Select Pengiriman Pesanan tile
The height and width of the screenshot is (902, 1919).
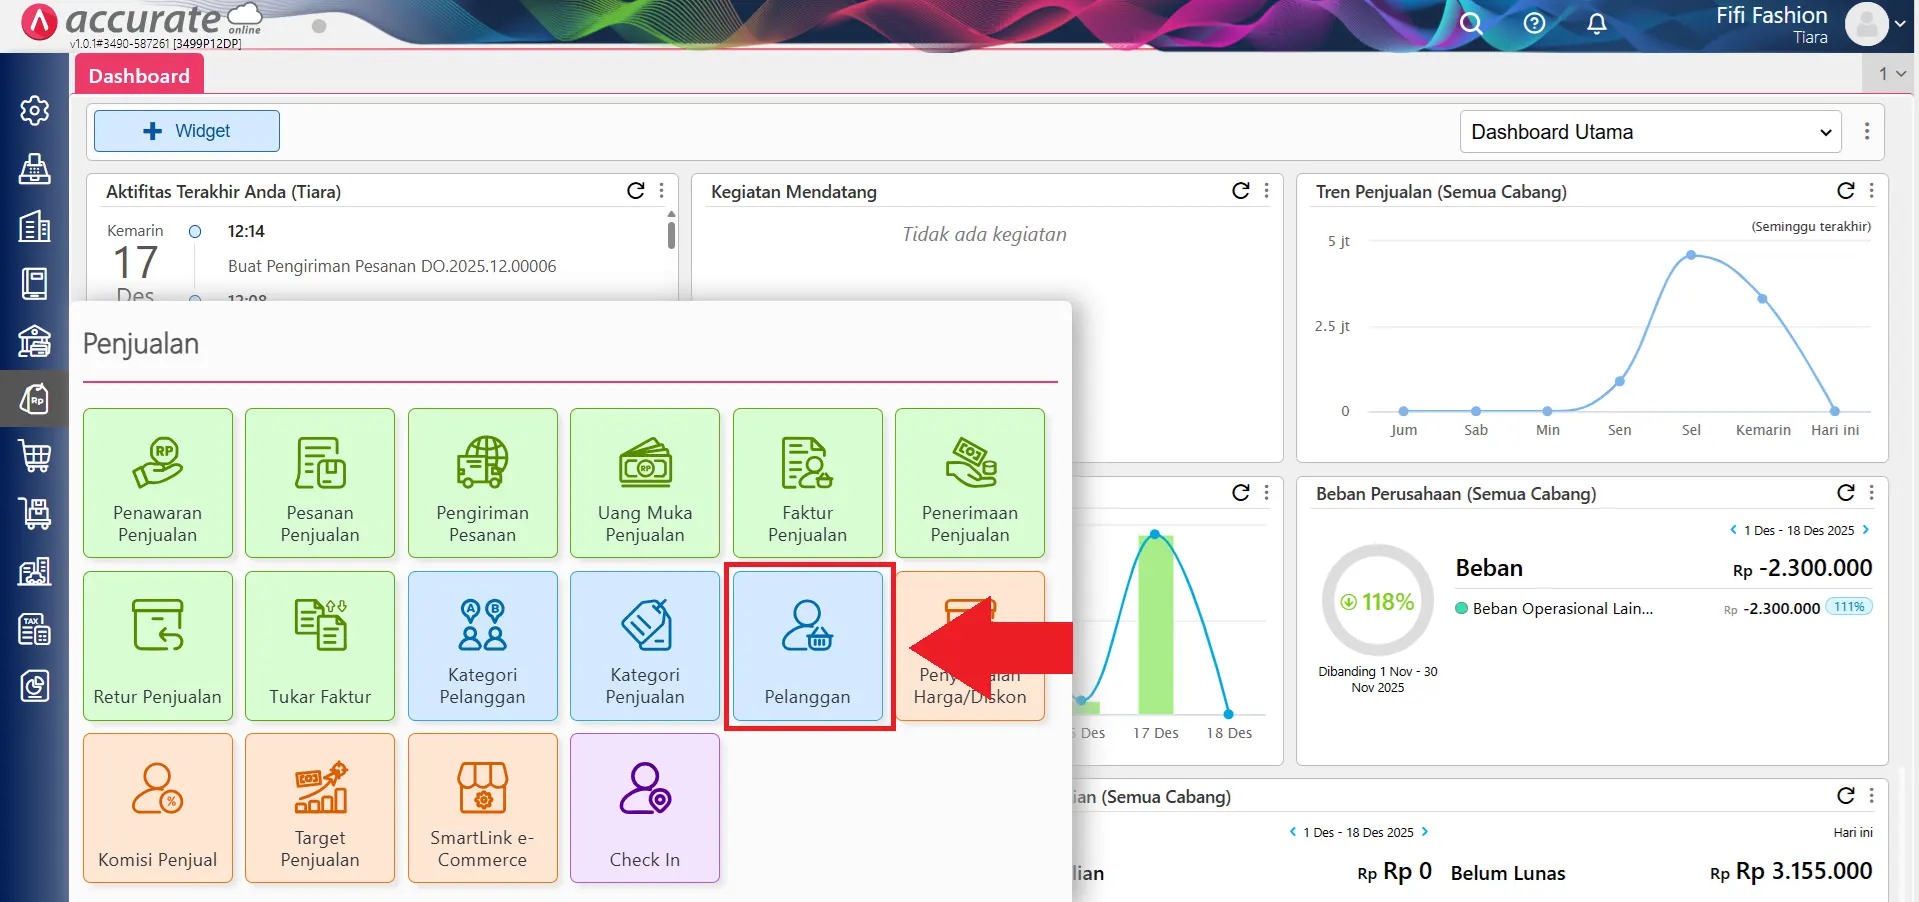click(482, 483)
